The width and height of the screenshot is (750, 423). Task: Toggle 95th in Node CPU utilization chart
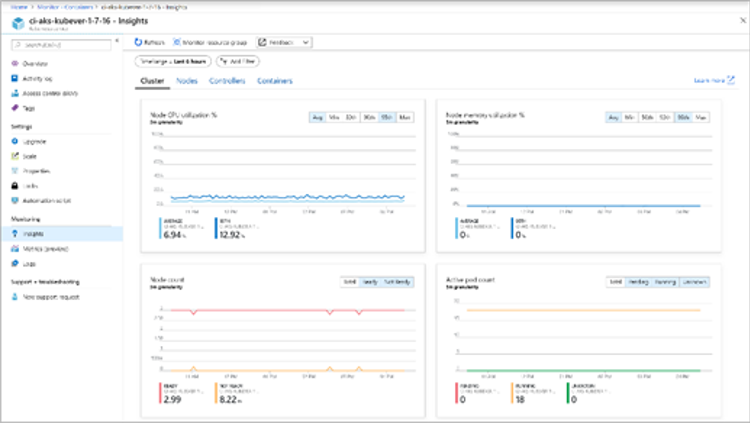click(x=386, y=117)
